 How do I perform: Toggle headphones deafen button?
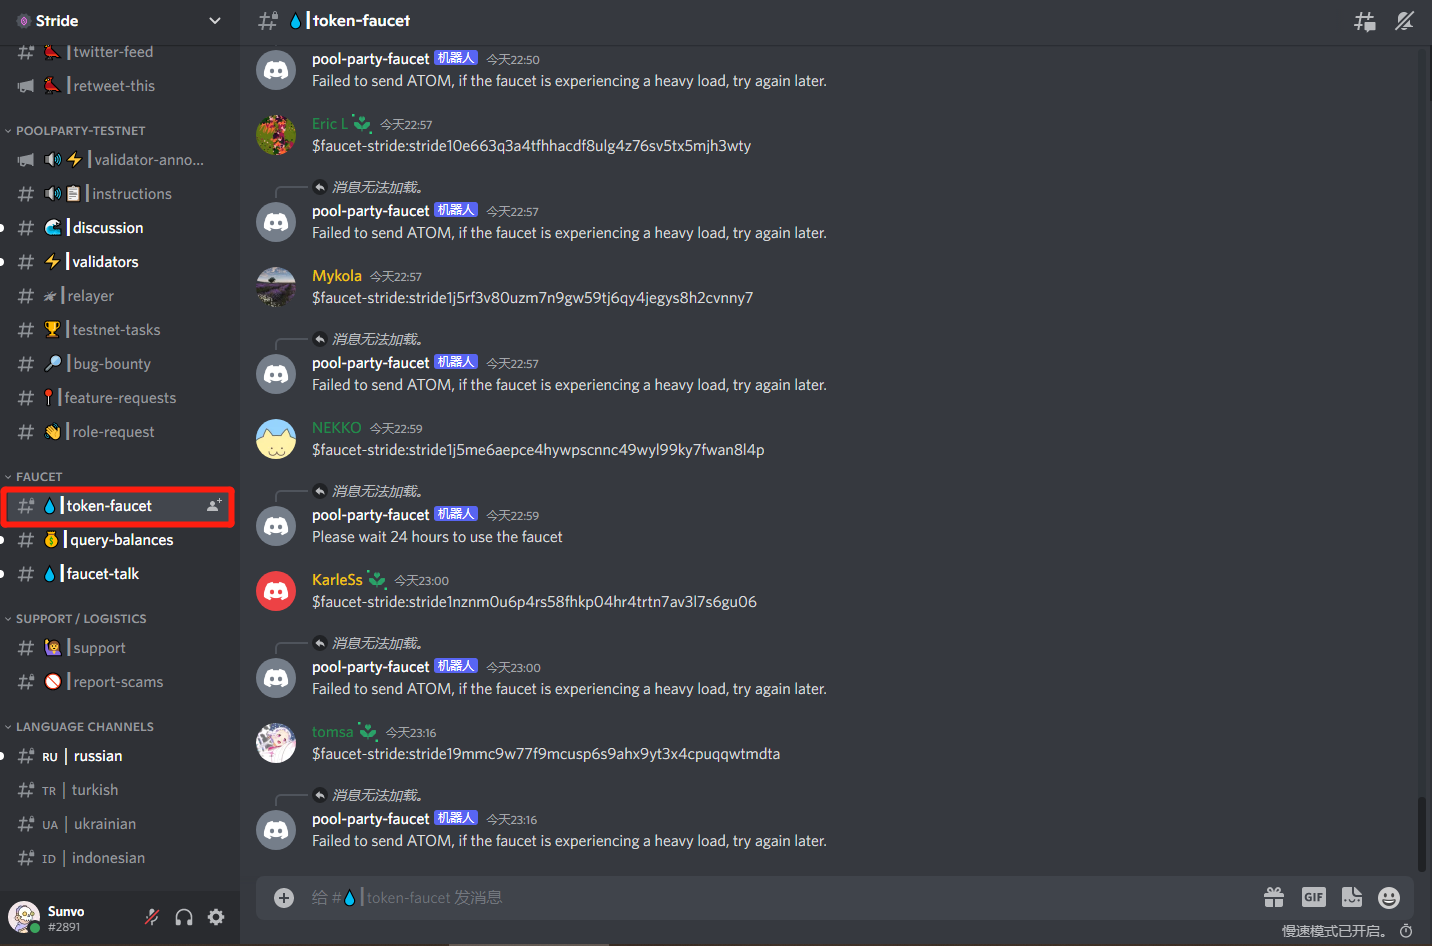(x=184, y=917)
